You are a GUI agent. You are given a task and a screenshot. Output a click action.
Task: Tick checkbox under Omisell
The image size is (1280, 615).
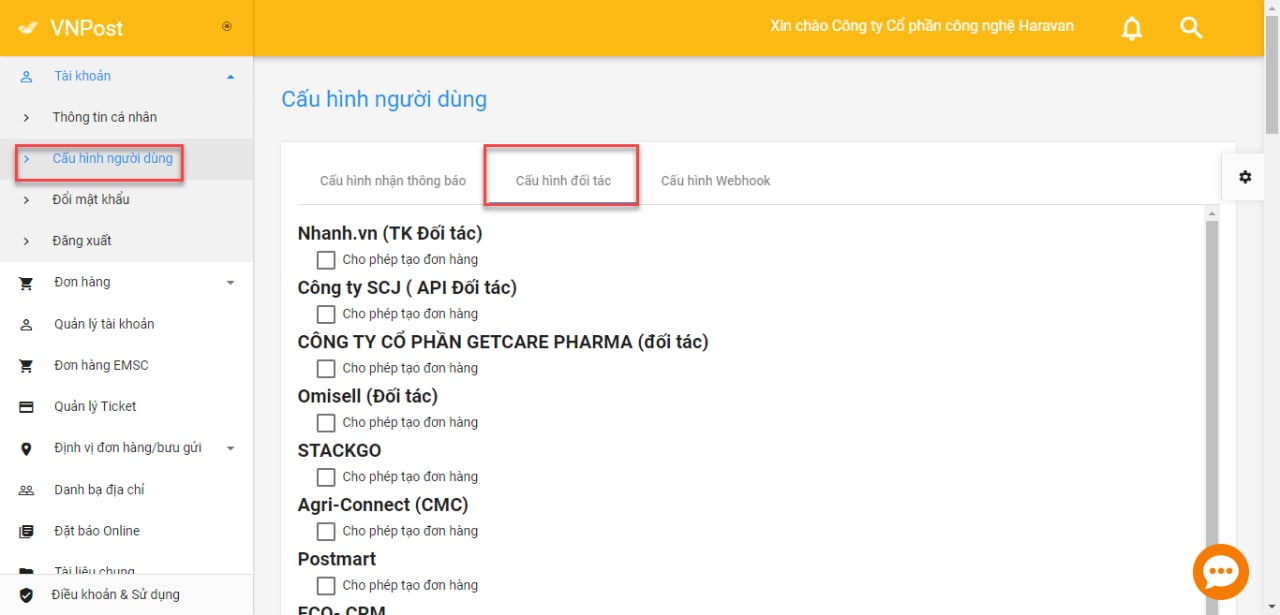click(x=326, y=422)
